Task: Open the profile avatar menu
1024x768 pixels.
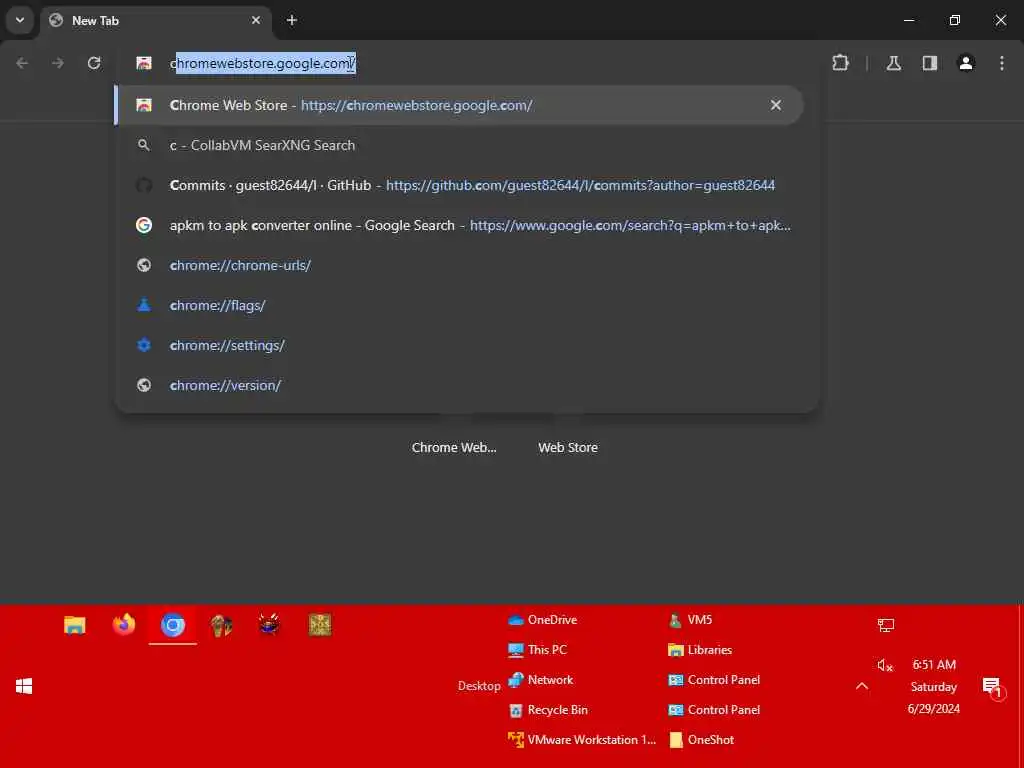Action: (965, 63)
